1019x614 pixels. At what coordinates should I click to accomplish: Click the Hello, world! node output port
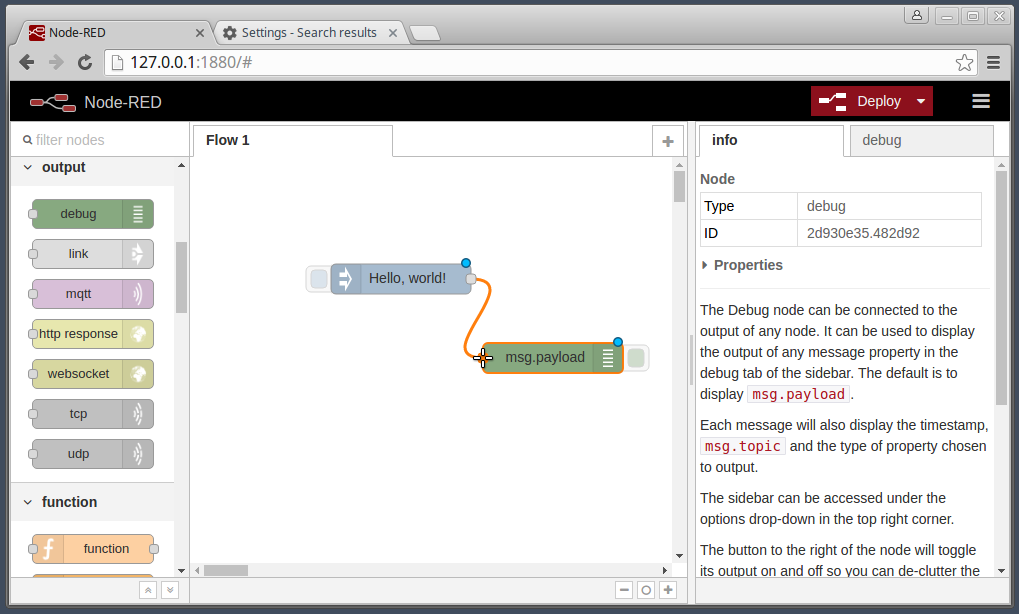[471, 279]
